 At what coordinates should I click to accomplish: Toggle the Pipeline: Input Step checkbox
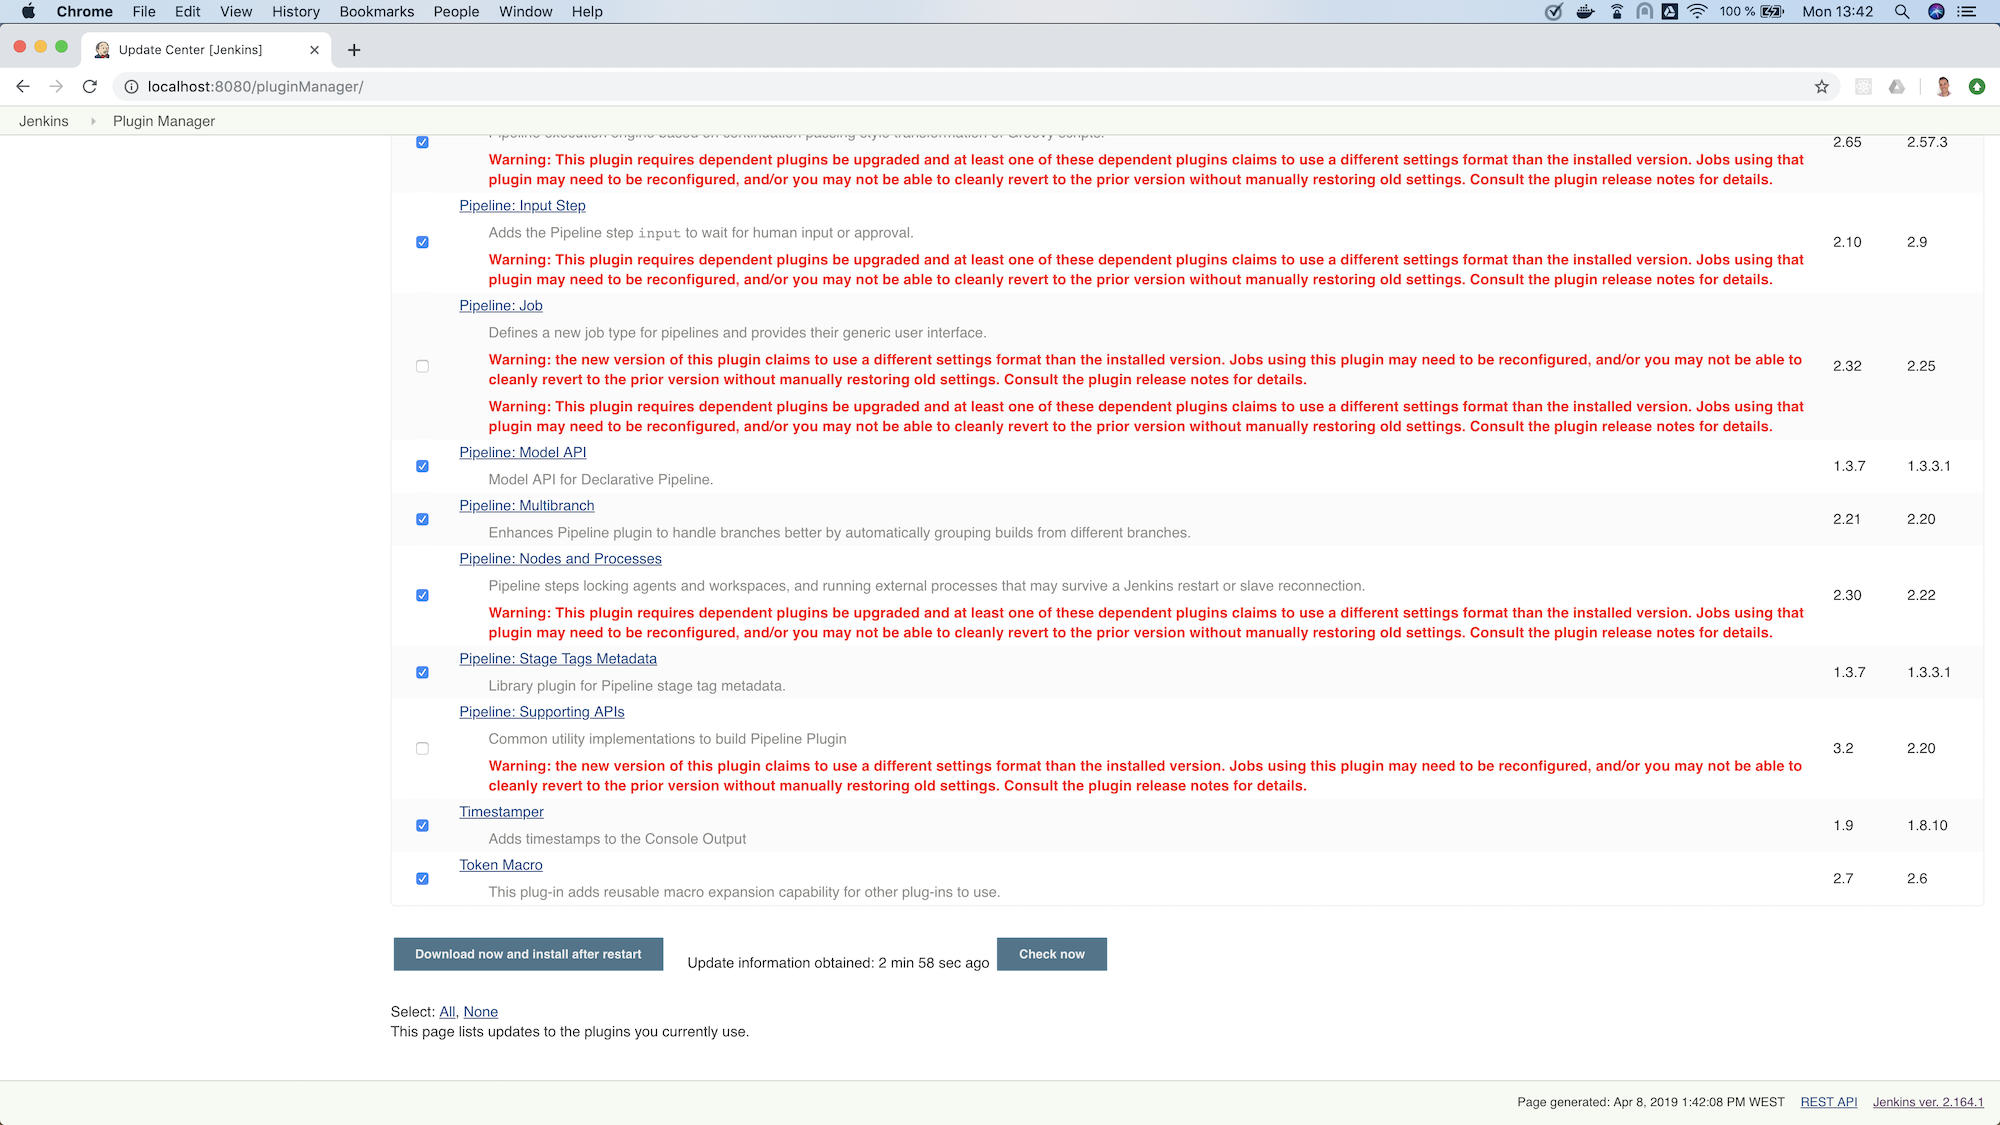[x=423, y=242]
